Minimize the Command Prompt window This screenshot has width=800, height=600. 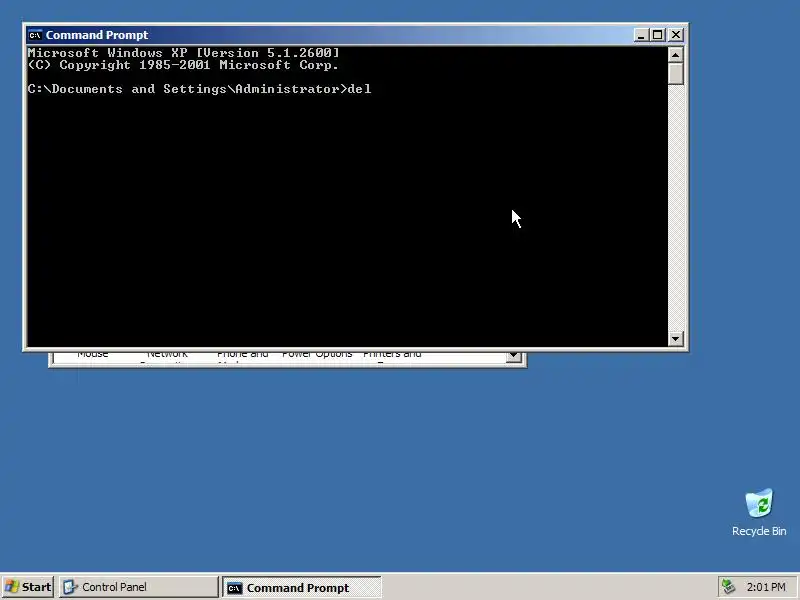coord(641,35)
